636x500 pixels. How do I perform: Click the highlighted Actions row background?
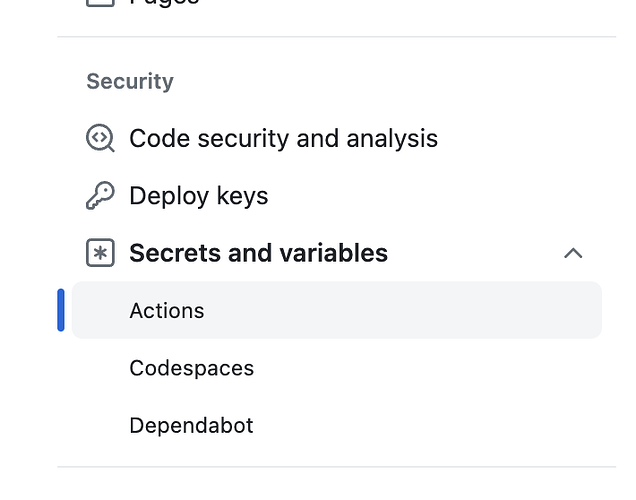(400, 311)
